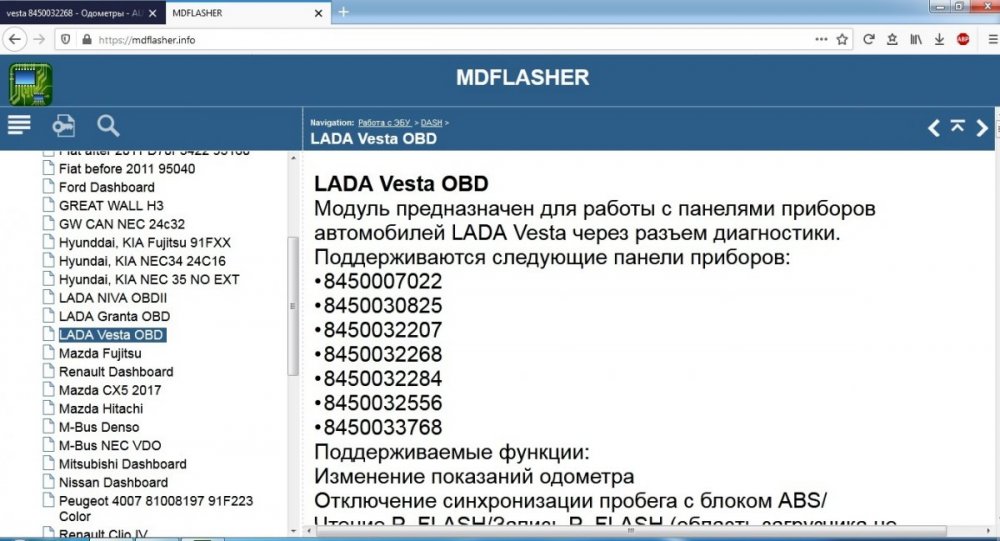This screenshot has width=1000, height=541.
Task: Click the ABP adblock extension icon
Action: pos(963,40)
